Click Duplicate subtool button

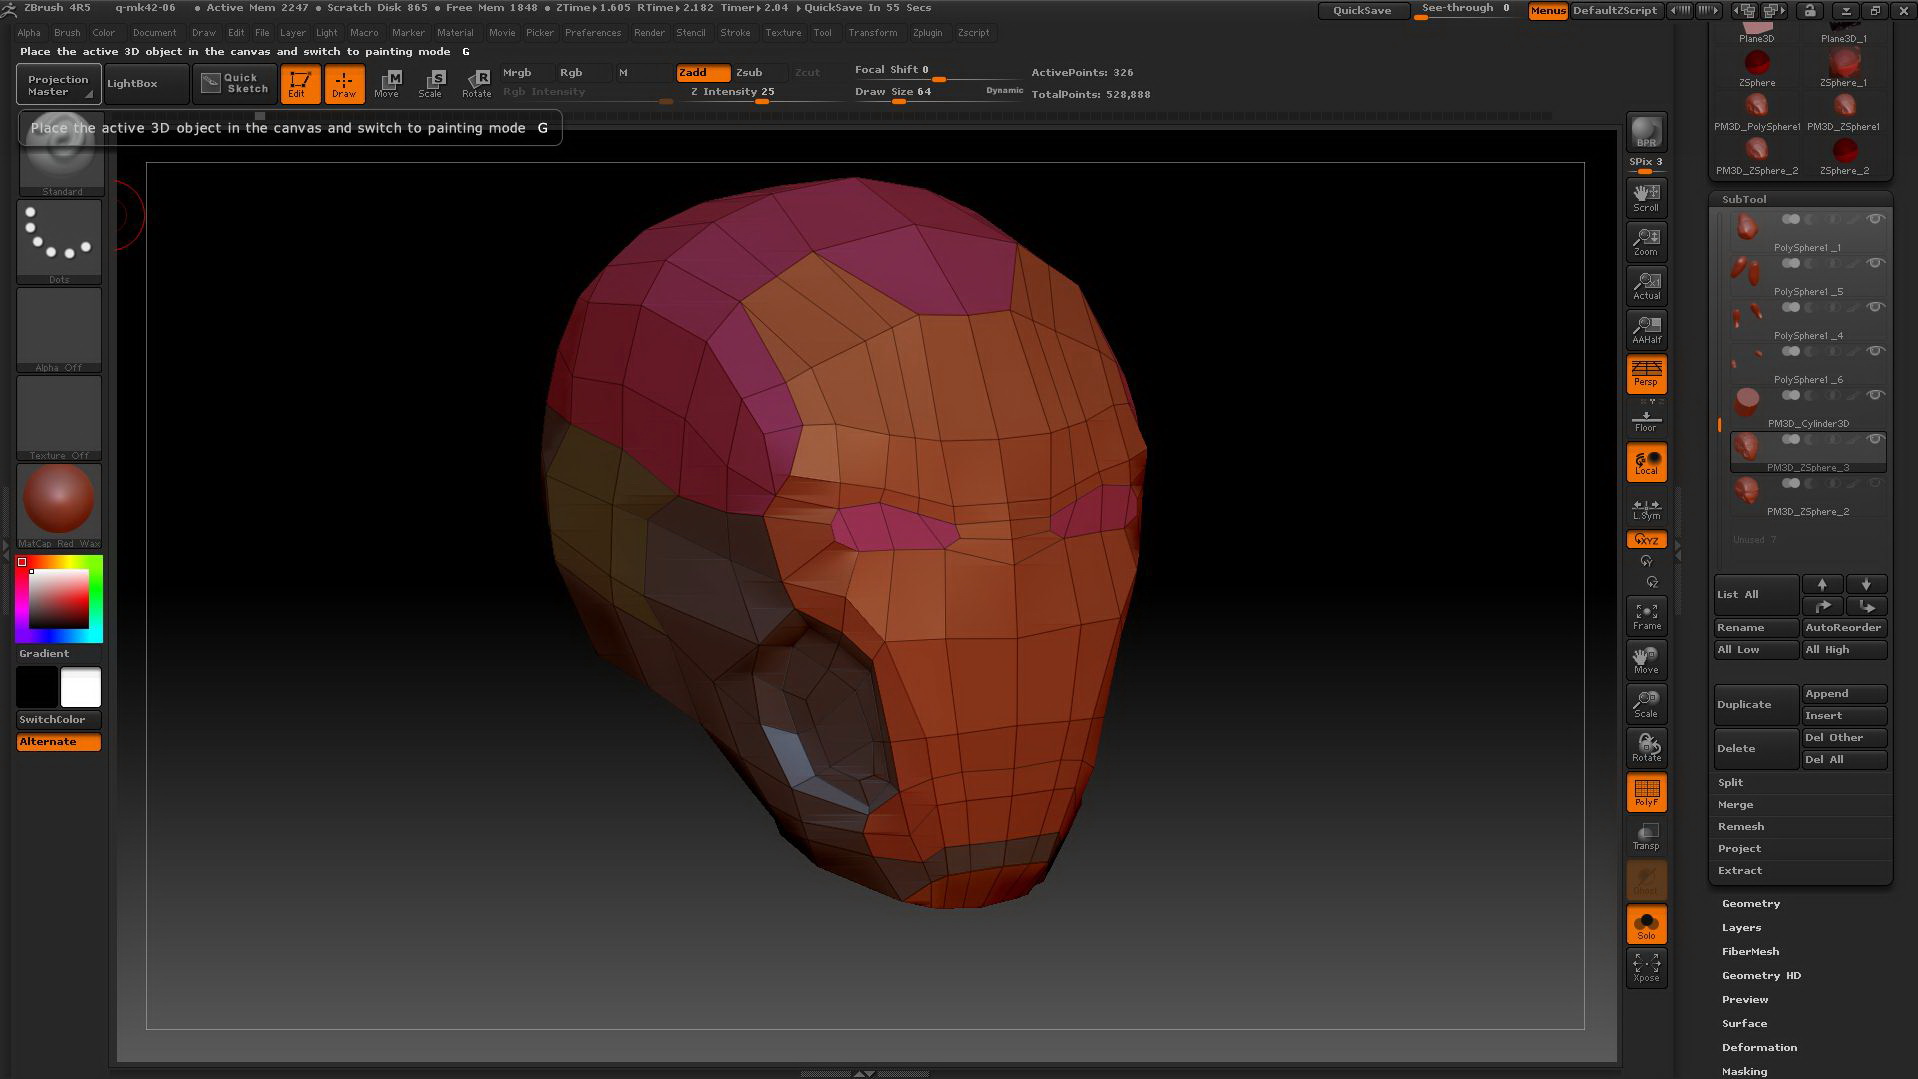click(1756, 705)
